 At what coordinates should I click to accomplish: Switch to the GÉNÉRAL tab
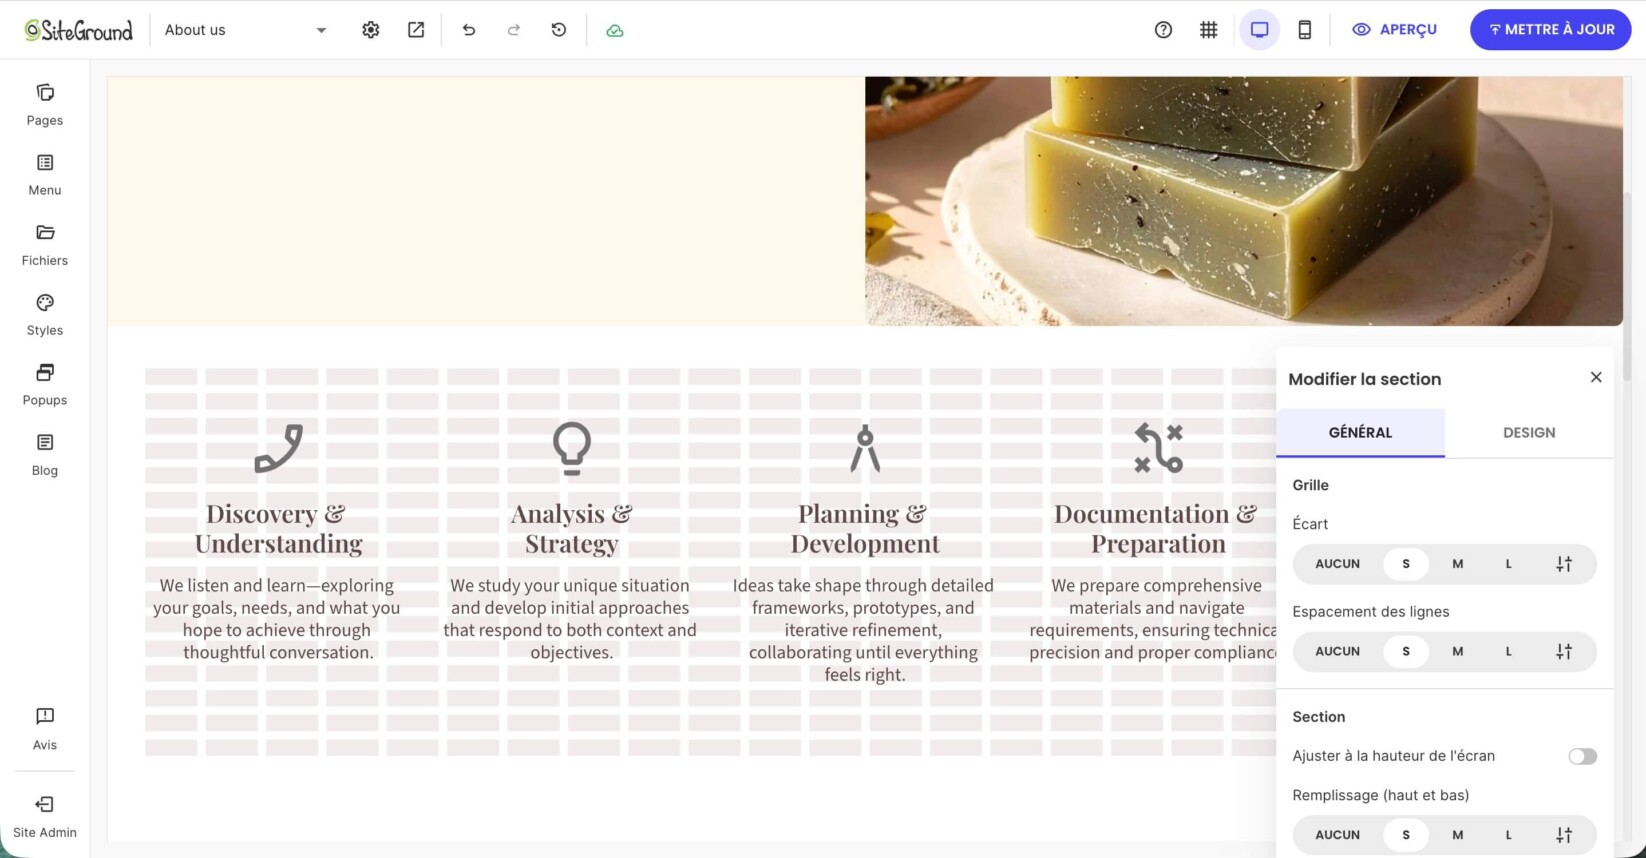click(1360, 433)
